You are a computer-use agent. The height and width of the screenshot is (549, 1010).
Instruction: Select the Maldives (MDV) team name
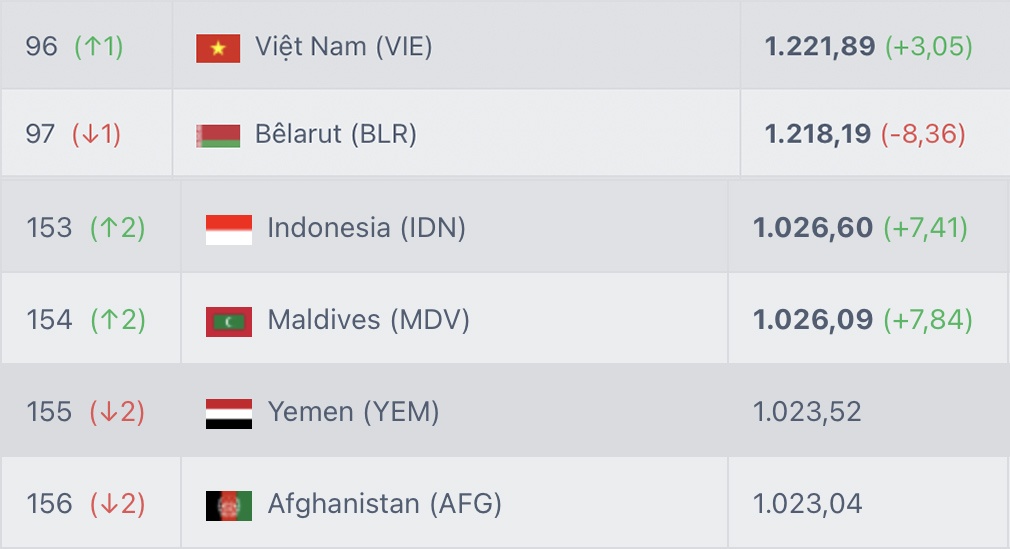[x=368, y=320]
